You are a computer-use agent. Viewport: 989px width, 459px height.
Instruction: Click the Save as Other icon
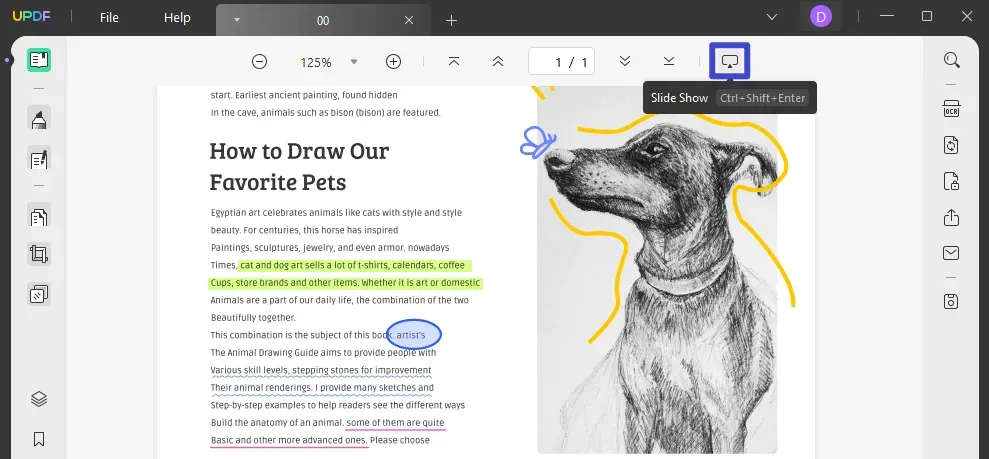click(951, 301)
